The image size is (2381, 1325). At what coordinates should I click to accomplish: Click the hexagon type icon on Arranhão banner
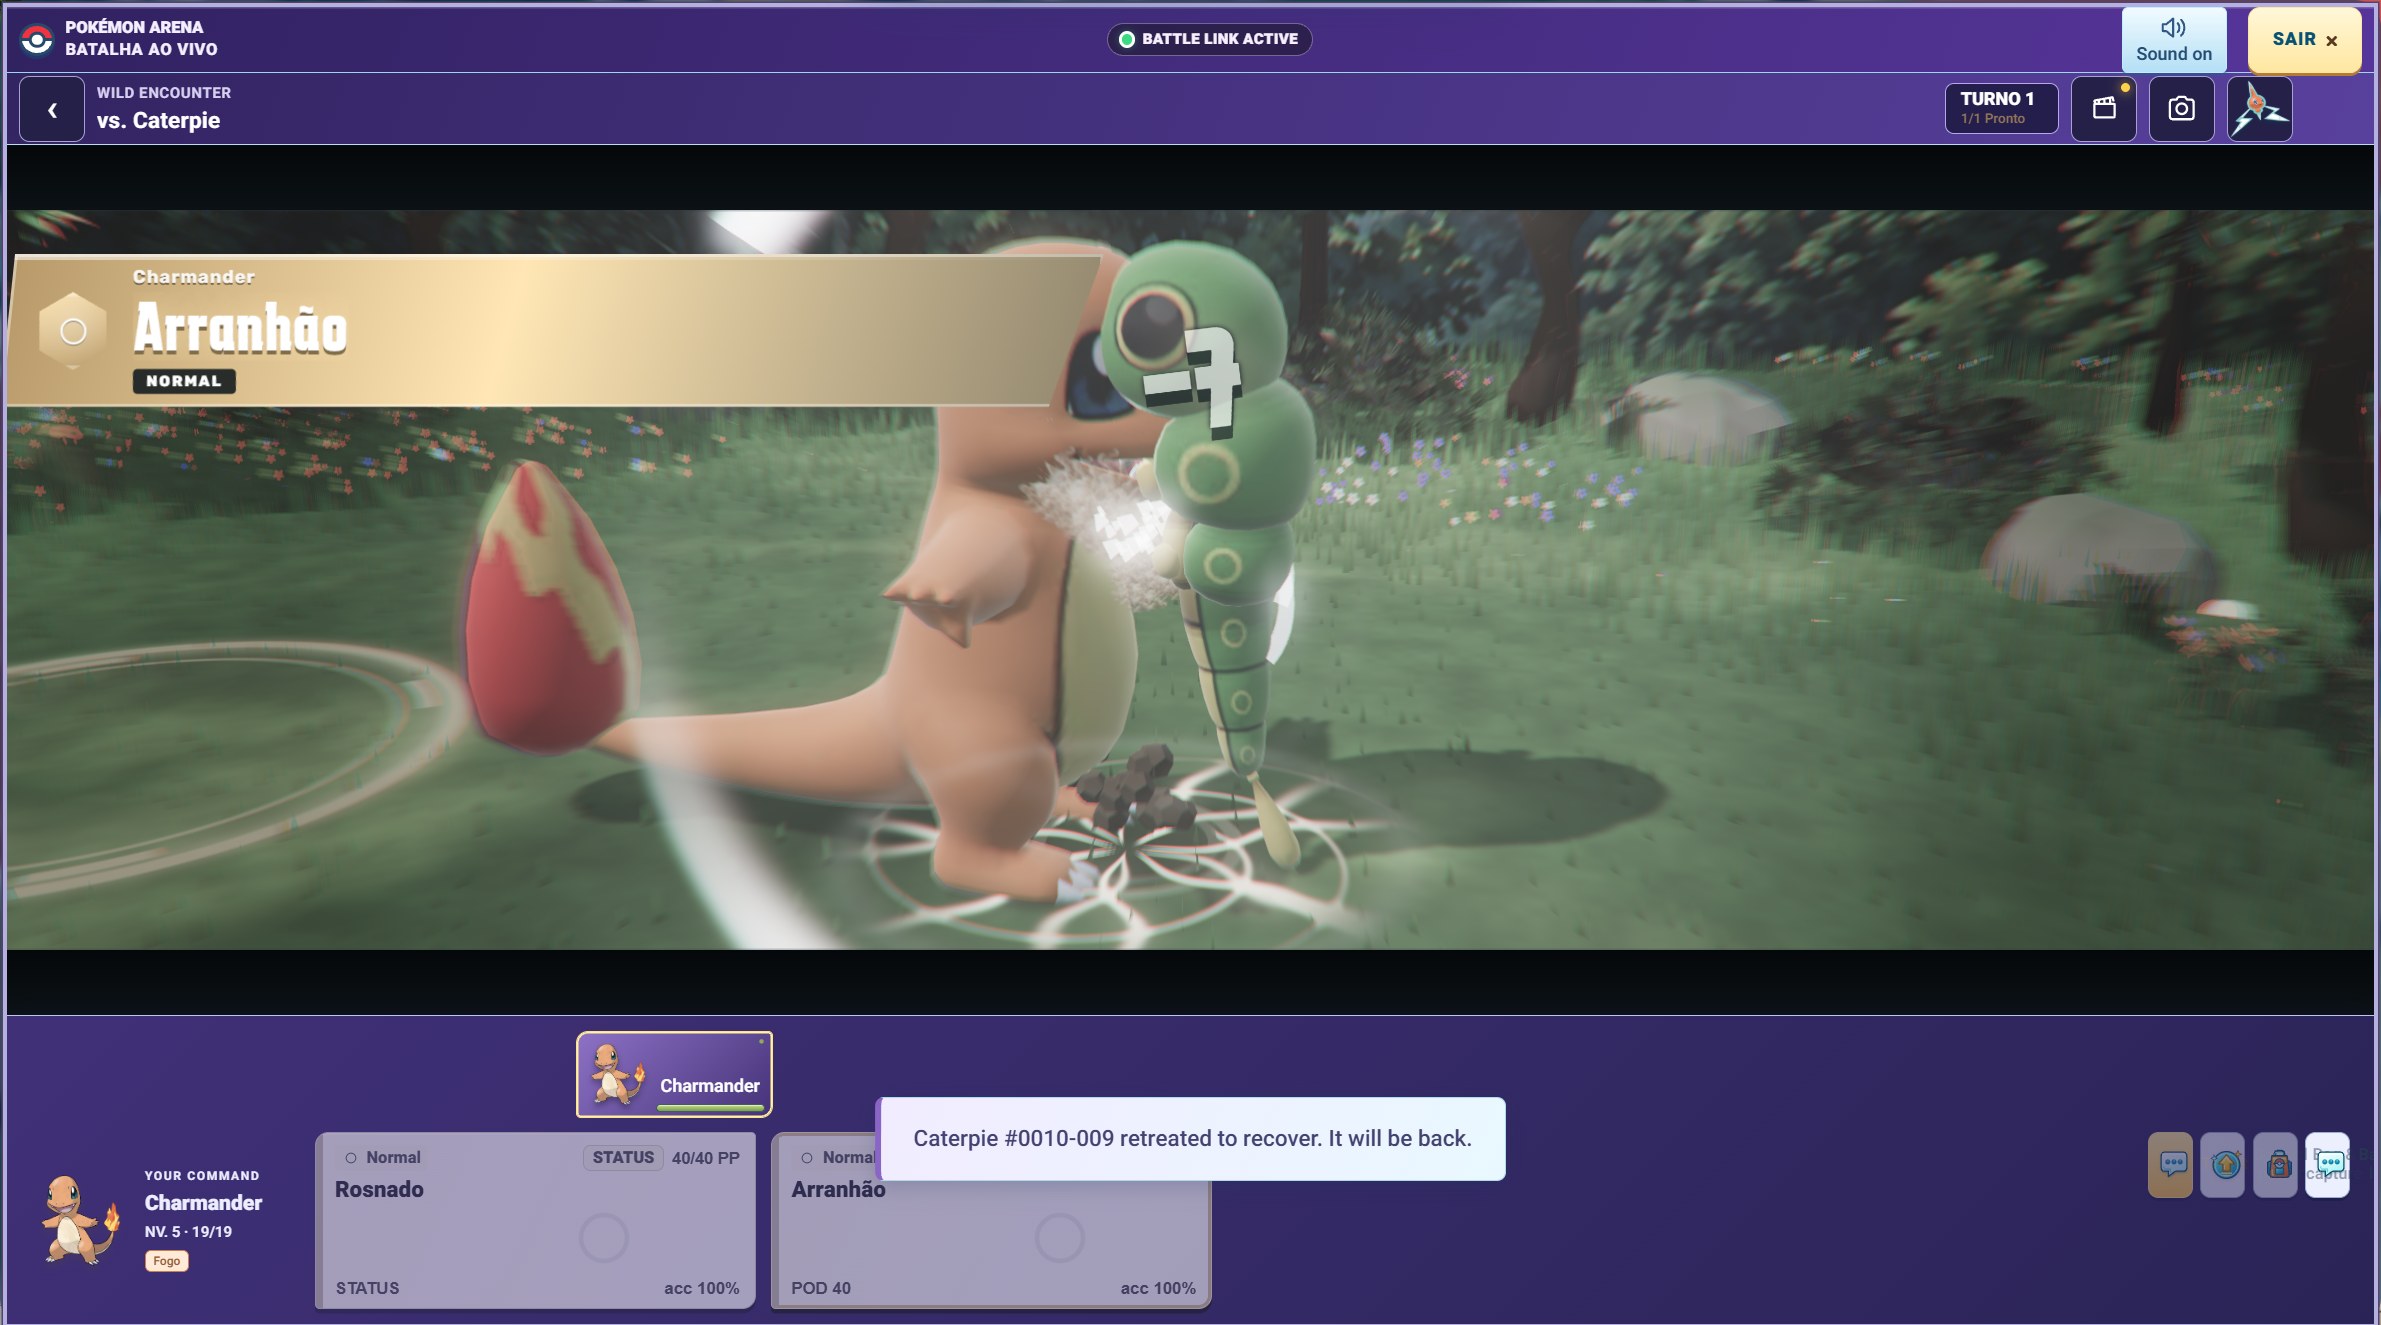pos(73,331)
